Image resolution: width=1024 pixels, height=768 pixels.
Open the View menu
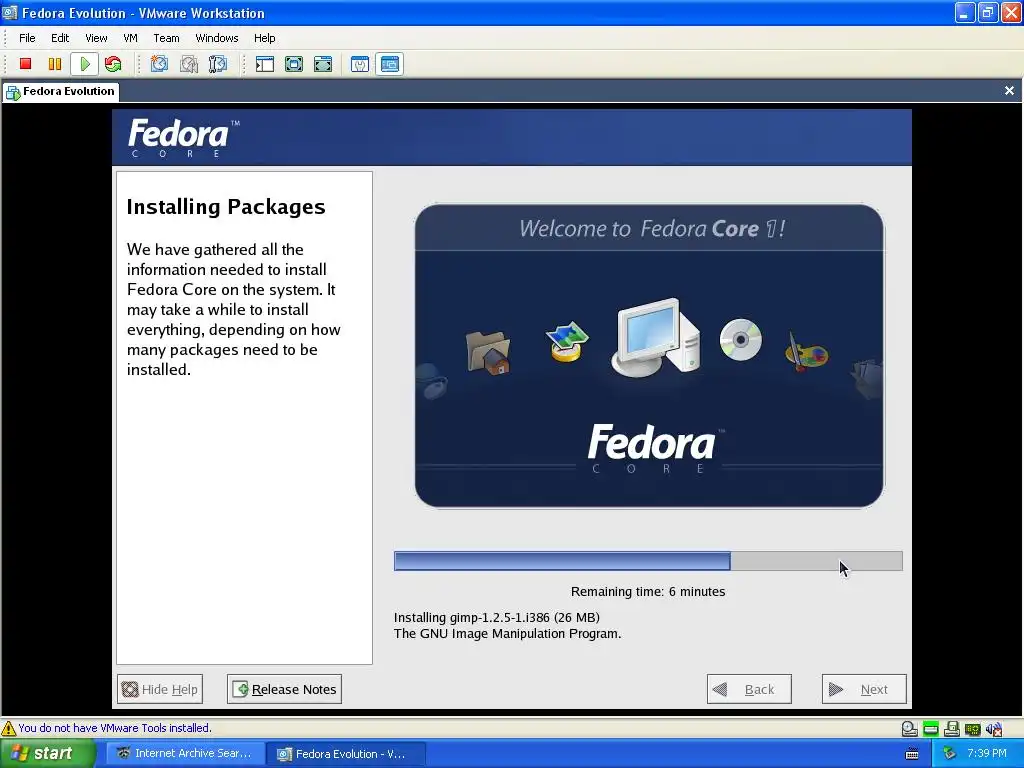(96, 38)
